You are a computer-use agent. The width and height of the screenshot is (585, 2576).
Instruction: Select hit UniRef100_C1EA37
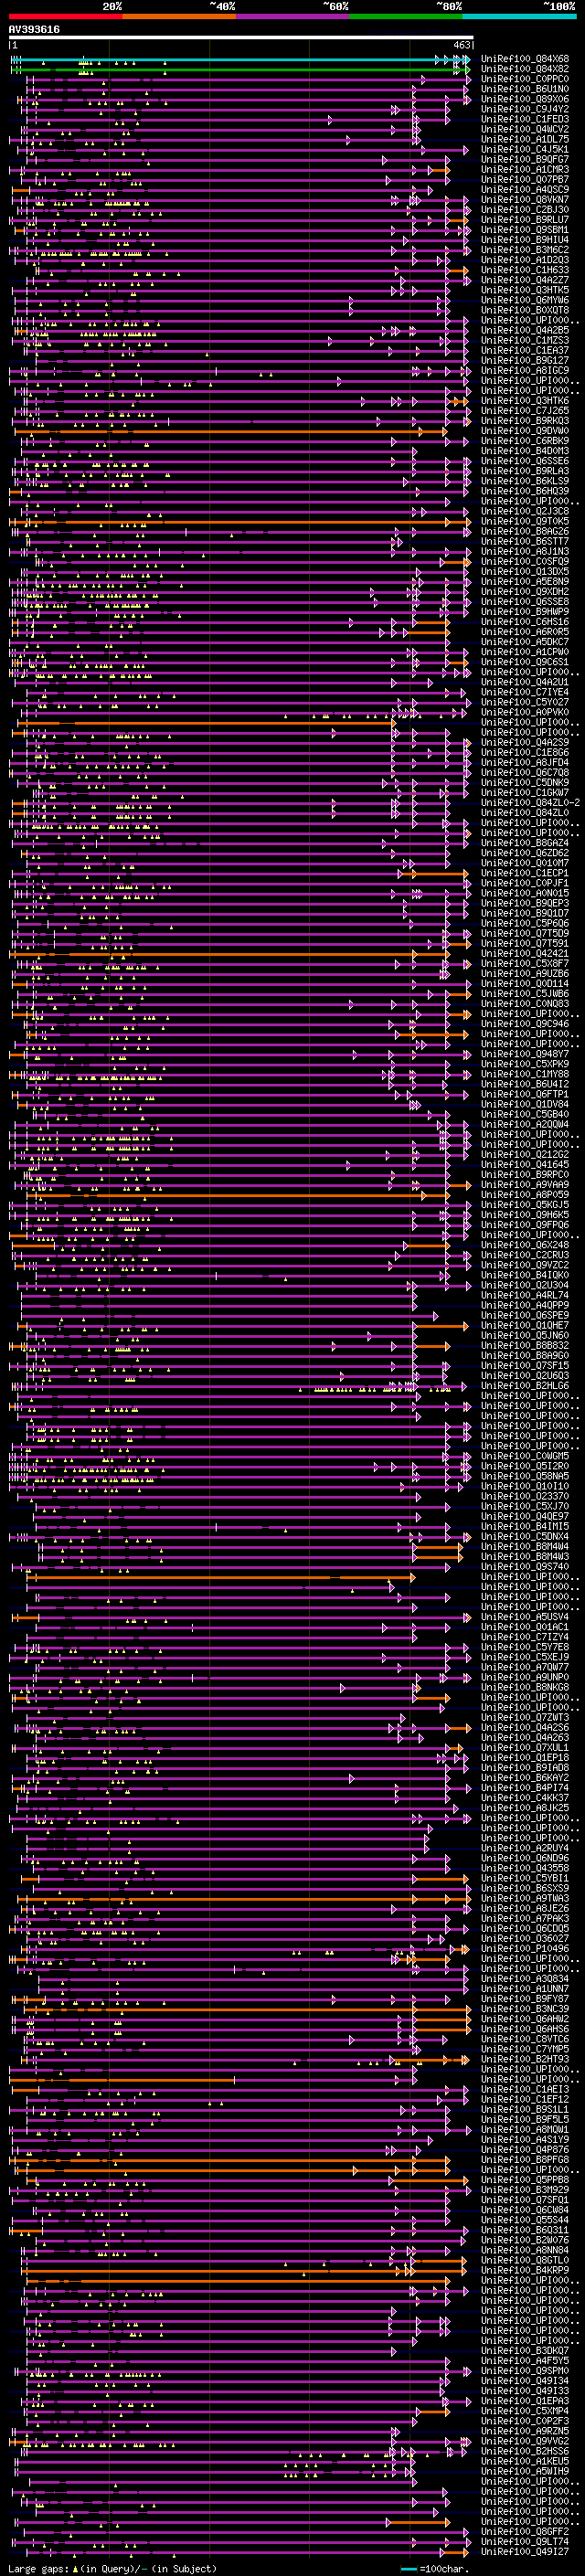[x=525, y=350]
